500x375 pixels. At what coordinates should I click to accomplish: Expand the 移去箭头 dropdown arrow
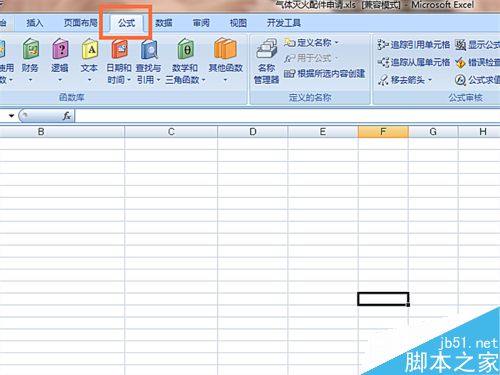(x=430, y=80)
